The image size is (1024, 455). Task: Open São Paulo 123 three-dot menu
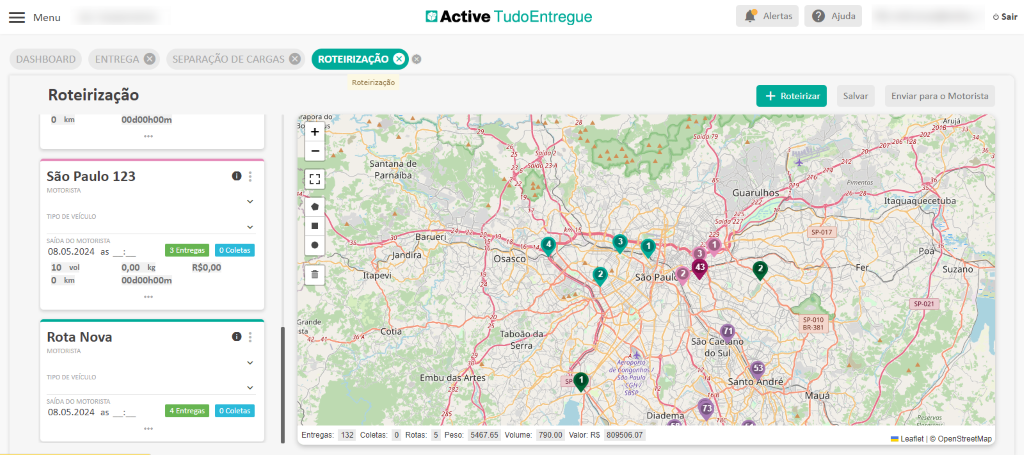(250, 176)
